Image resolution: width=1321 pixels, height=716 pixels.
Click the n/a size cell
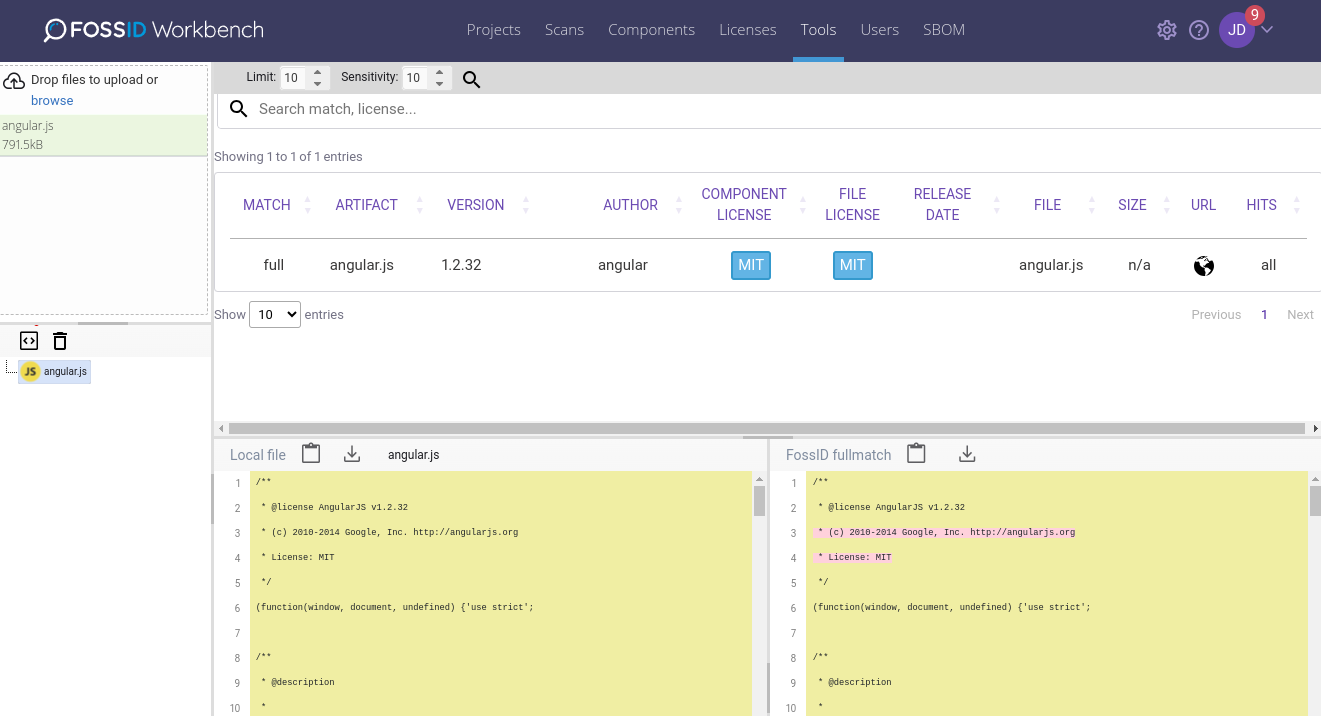[x=1139, y=265]
